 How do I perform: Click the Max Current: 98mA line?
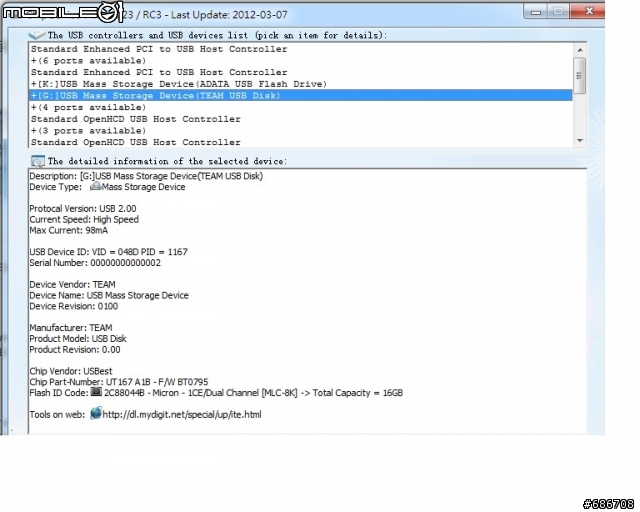pos(69,231)
